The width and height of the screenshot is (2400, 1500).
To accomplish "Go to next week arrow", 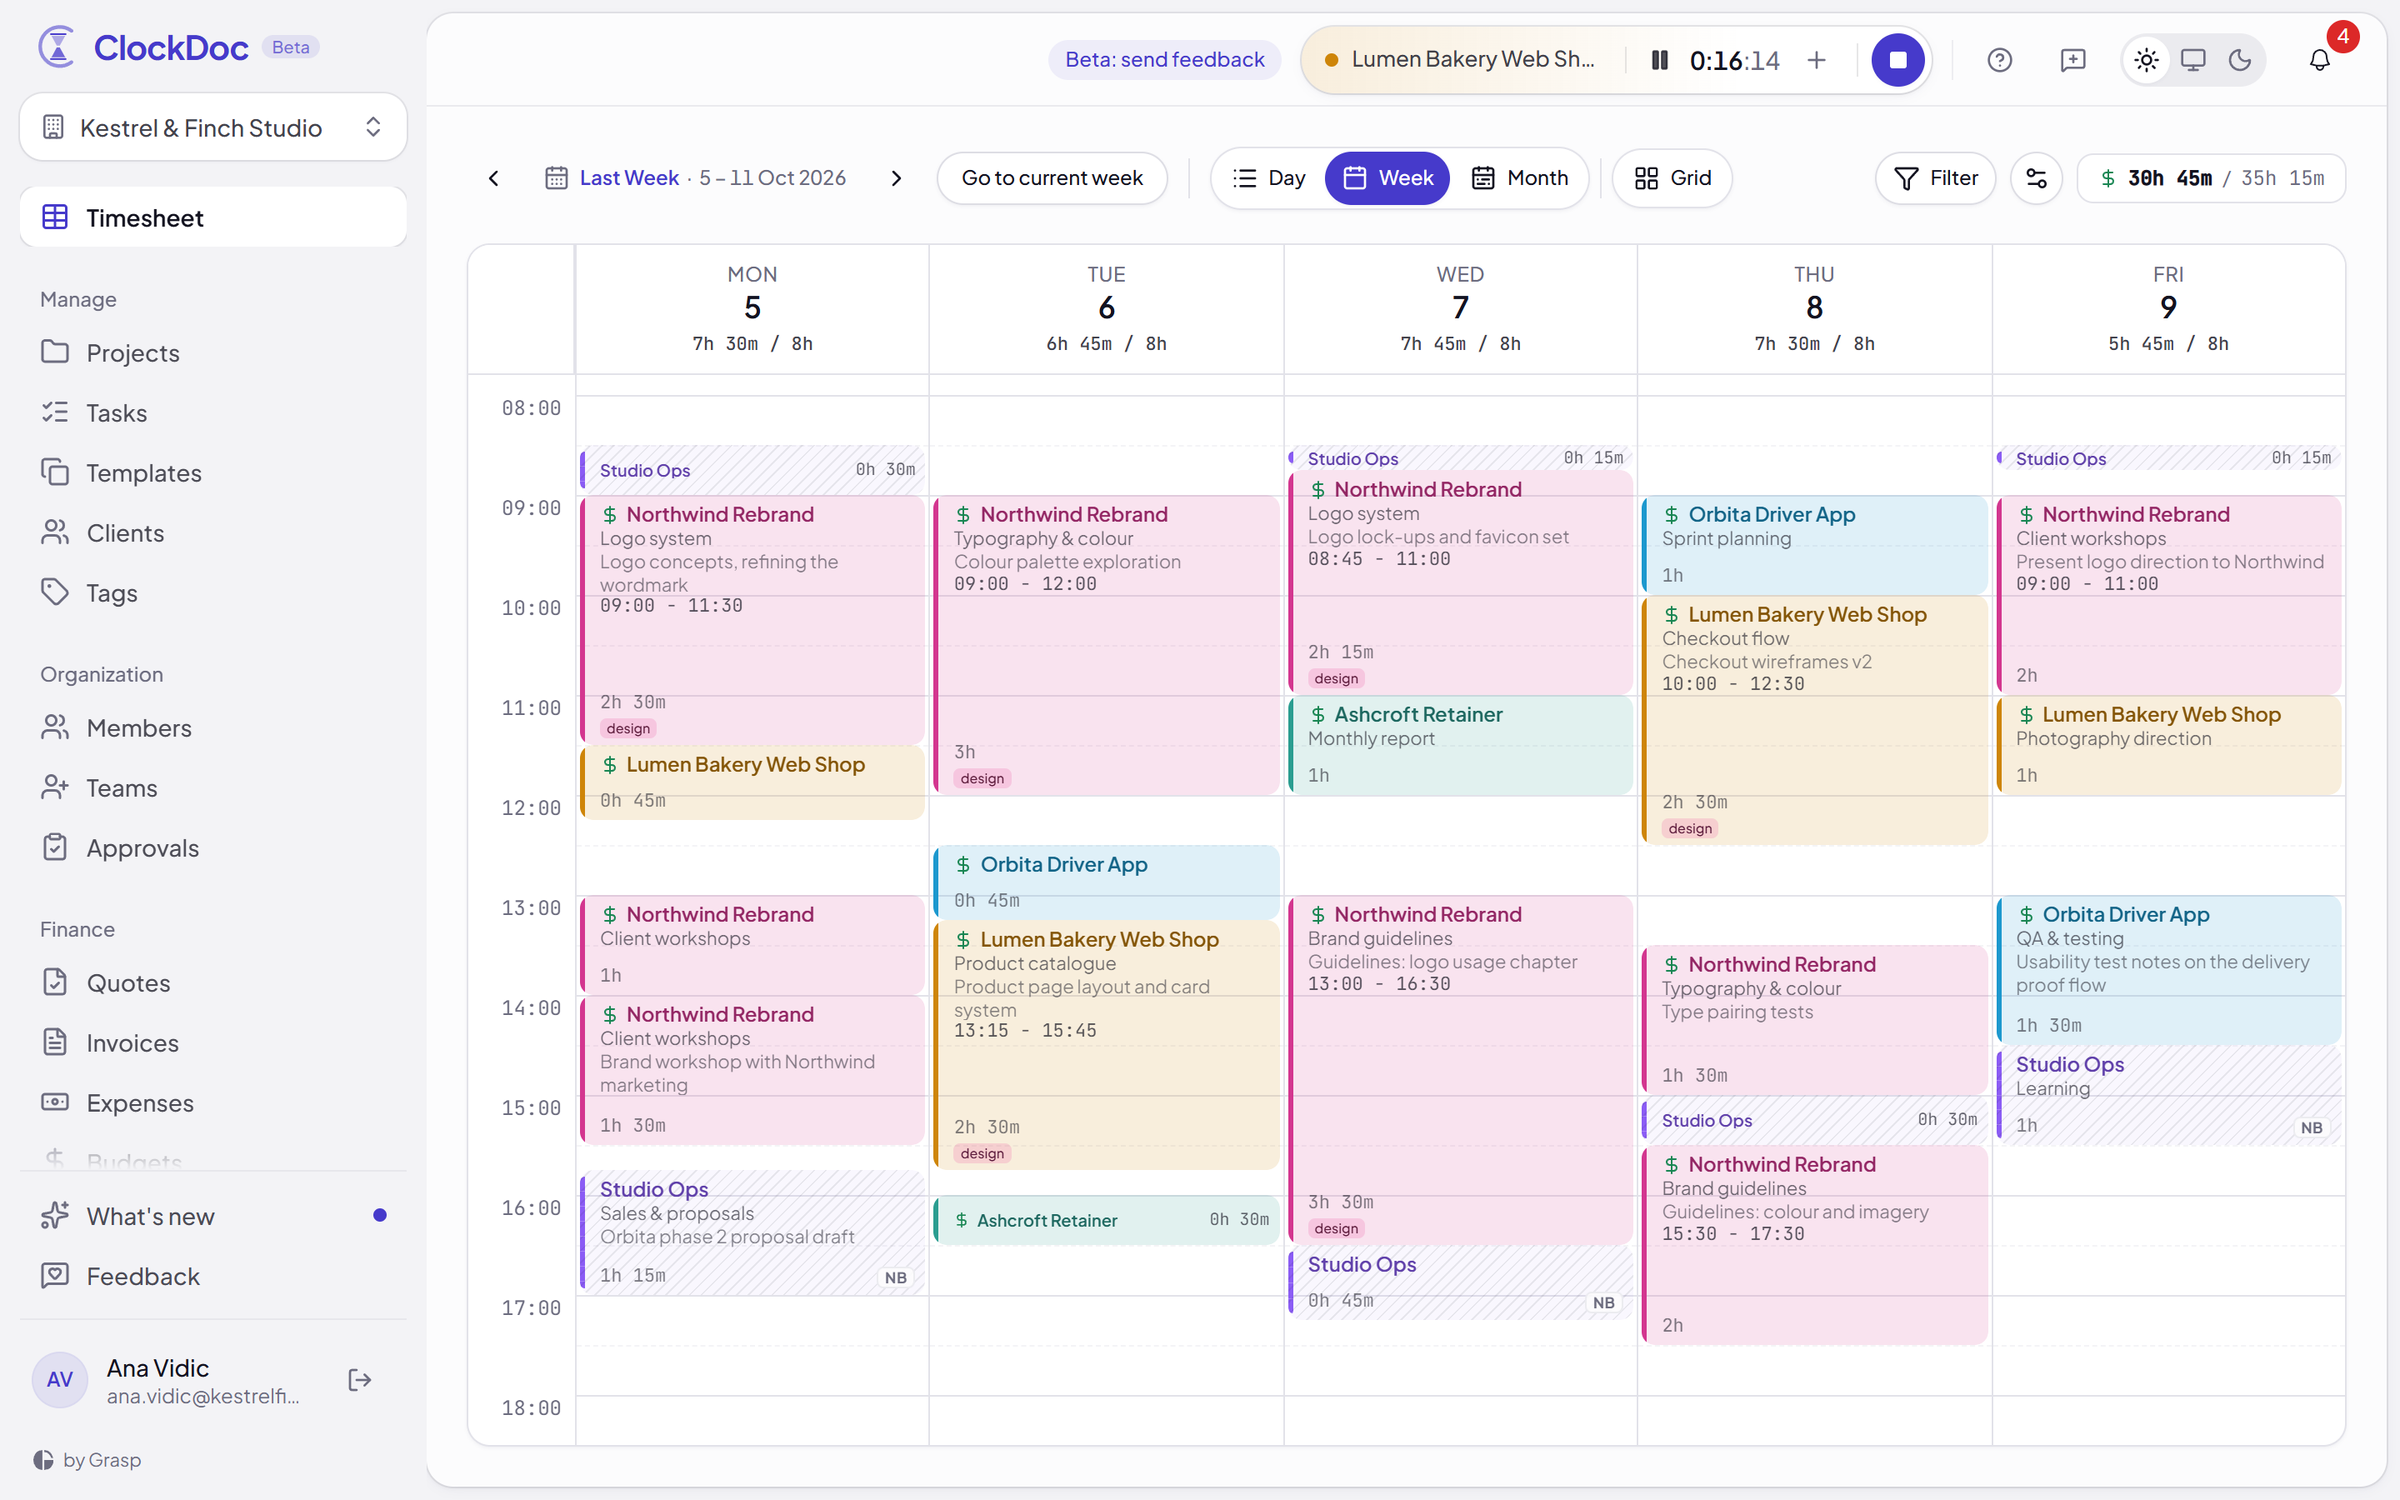I will [896, 178].
